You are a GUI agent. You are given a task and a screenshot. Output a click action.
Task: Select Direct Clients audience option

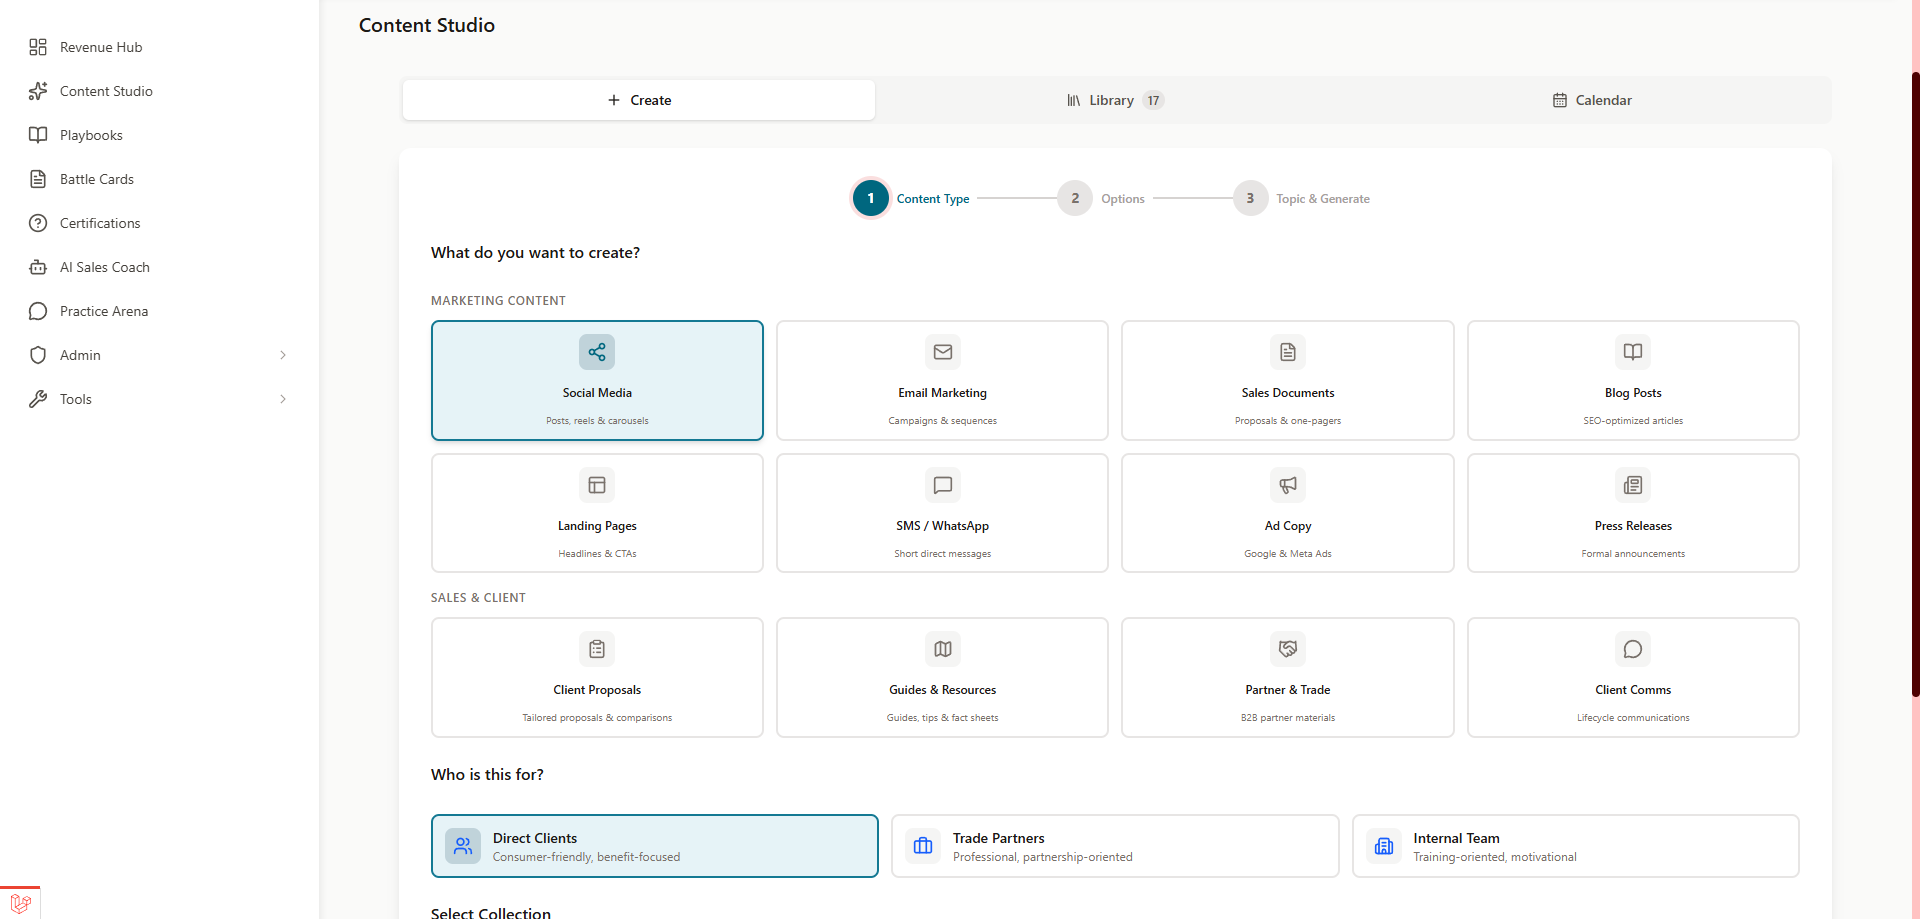click(x=654, y=846)
